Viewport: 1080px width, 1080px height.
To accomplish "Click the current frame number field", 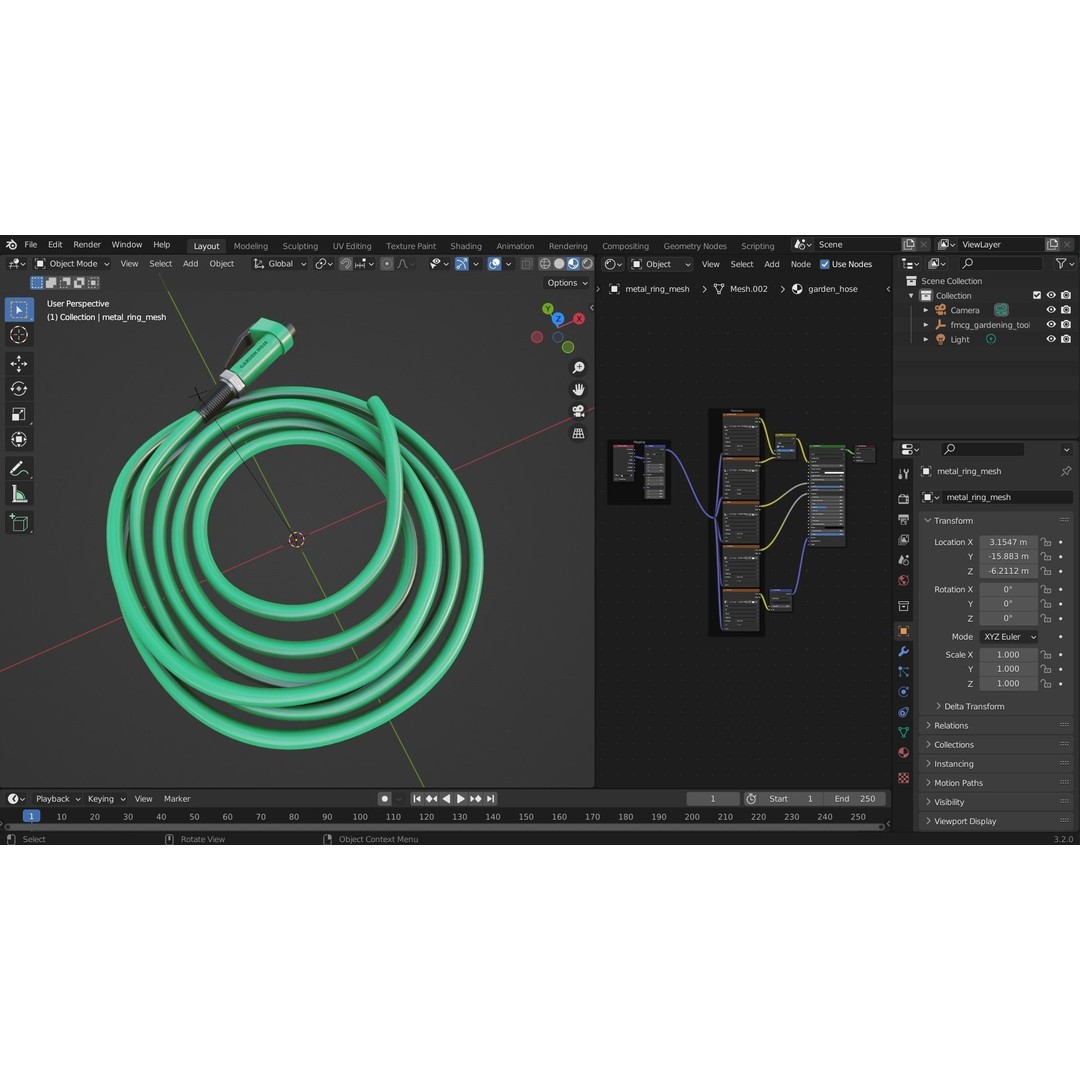I will pyautogui.click(x=713, y=799).
